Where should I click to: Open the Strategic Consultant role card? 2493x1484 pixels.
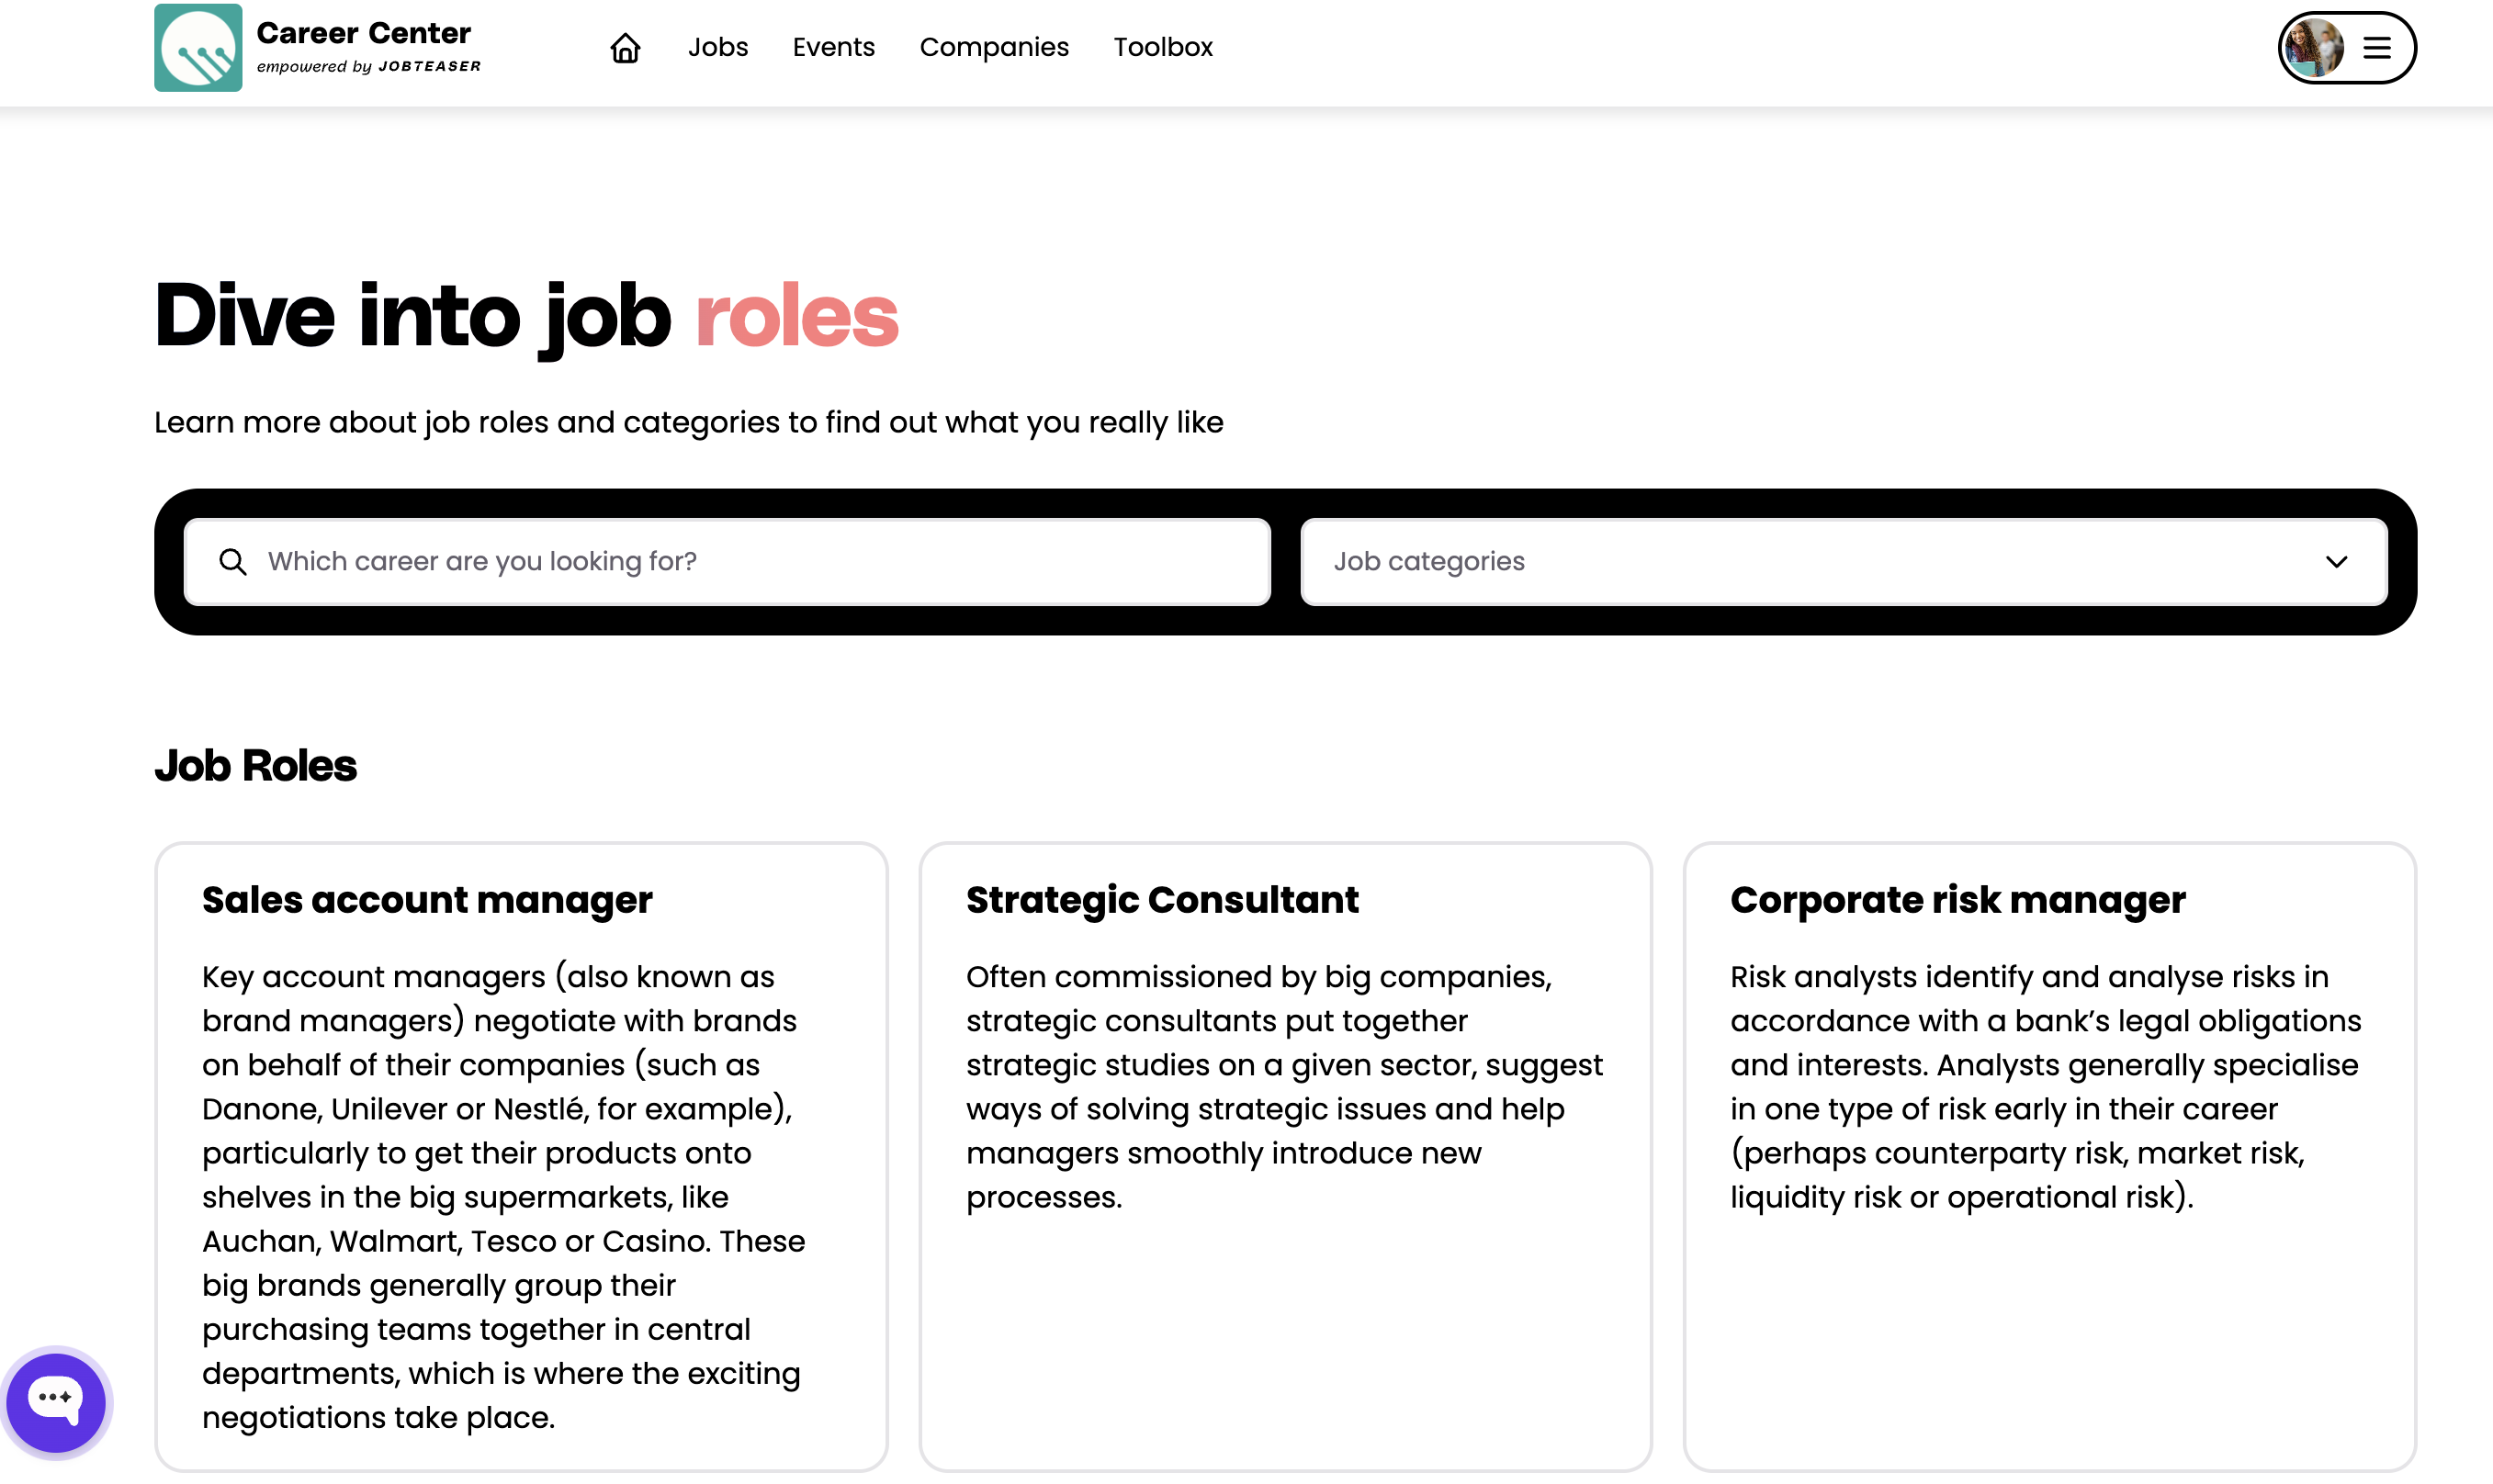[x=1162, y=900]
